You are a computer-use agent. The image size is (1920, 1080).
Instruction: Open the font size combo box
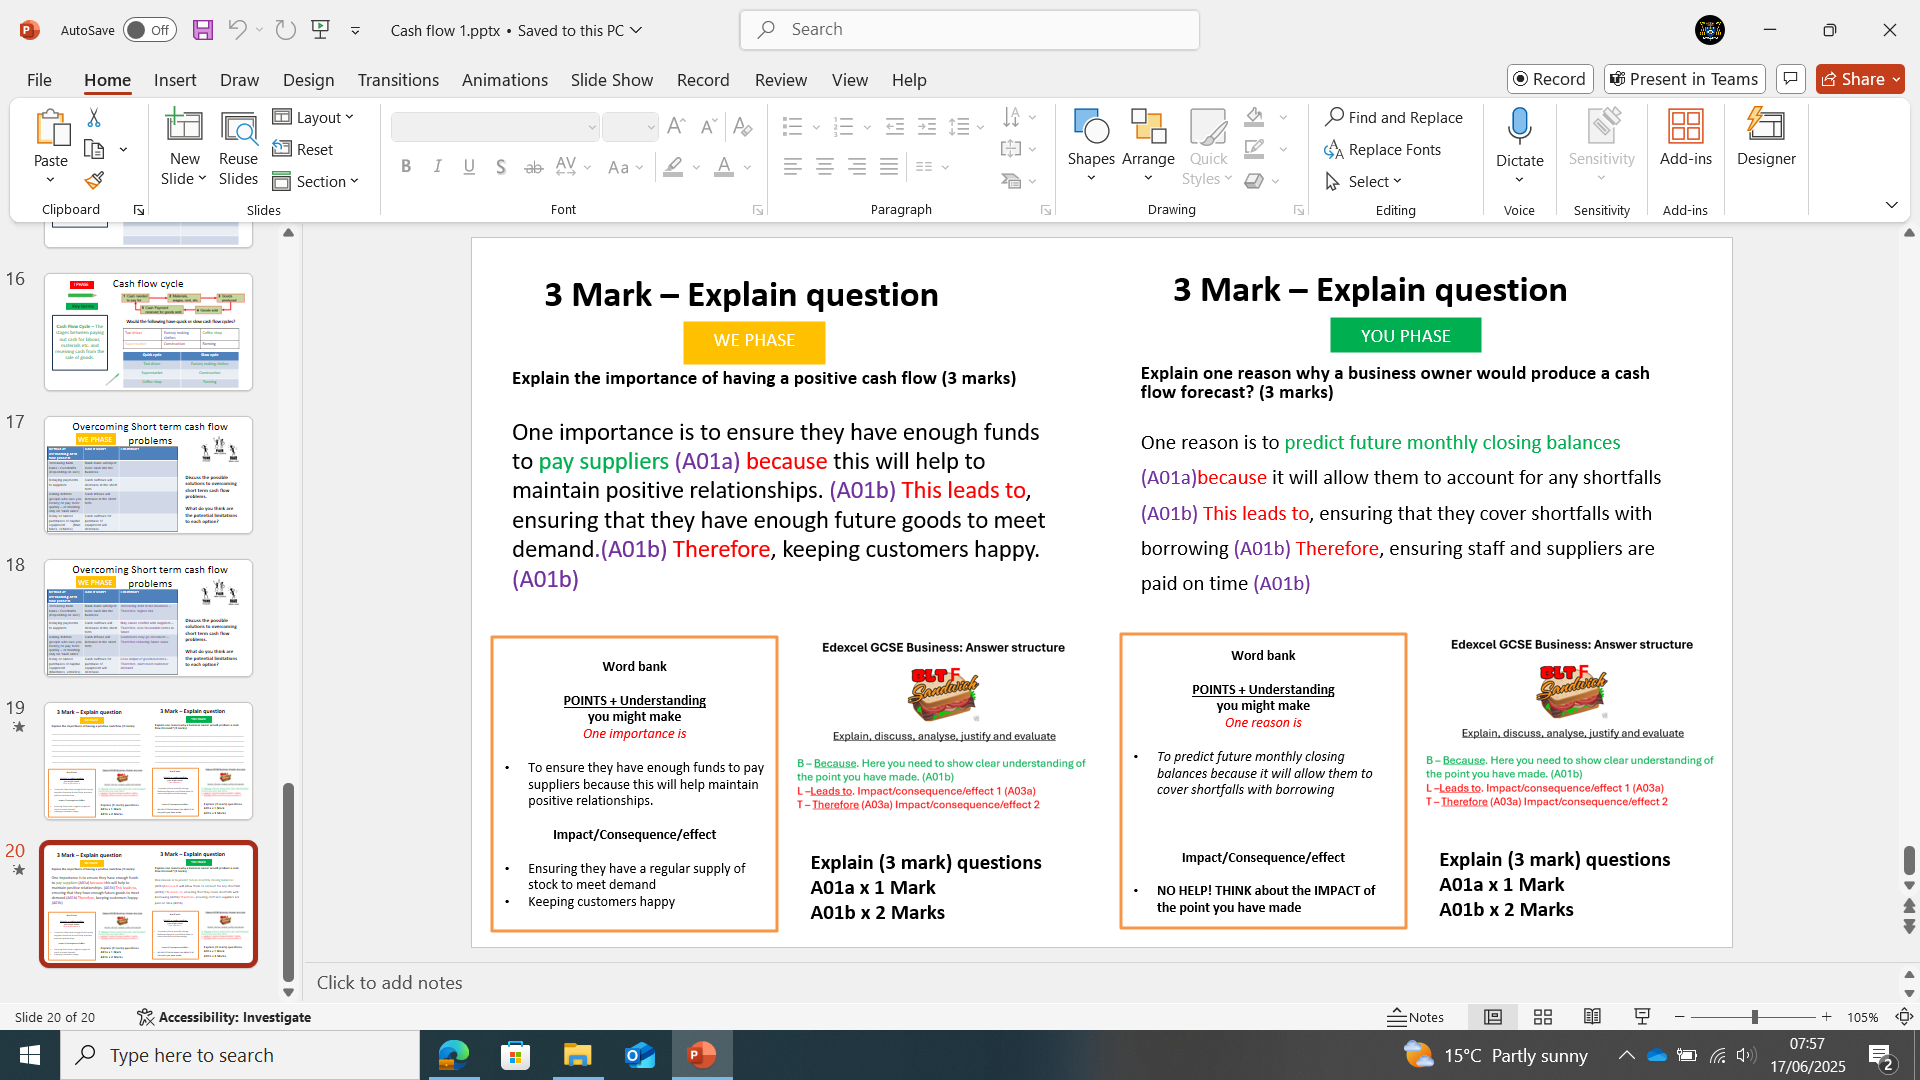click(x=631, y=127)
